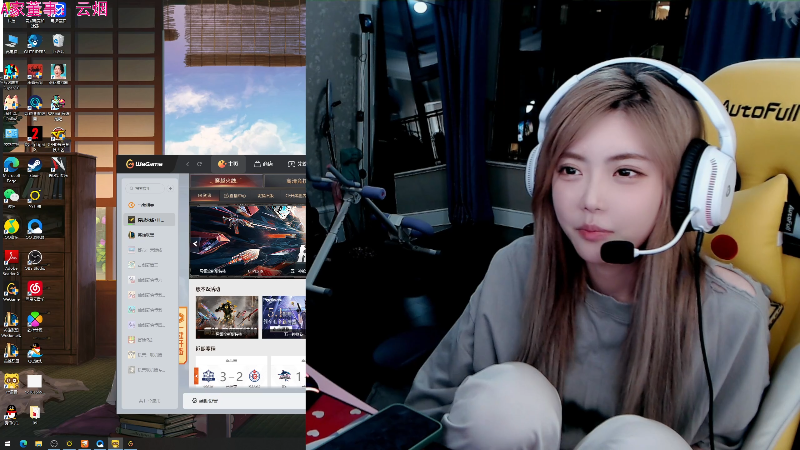Viewport: 800px width, 450px height.
Task: Open the blue Q cloud desktop icon
Action: (34, 229)
